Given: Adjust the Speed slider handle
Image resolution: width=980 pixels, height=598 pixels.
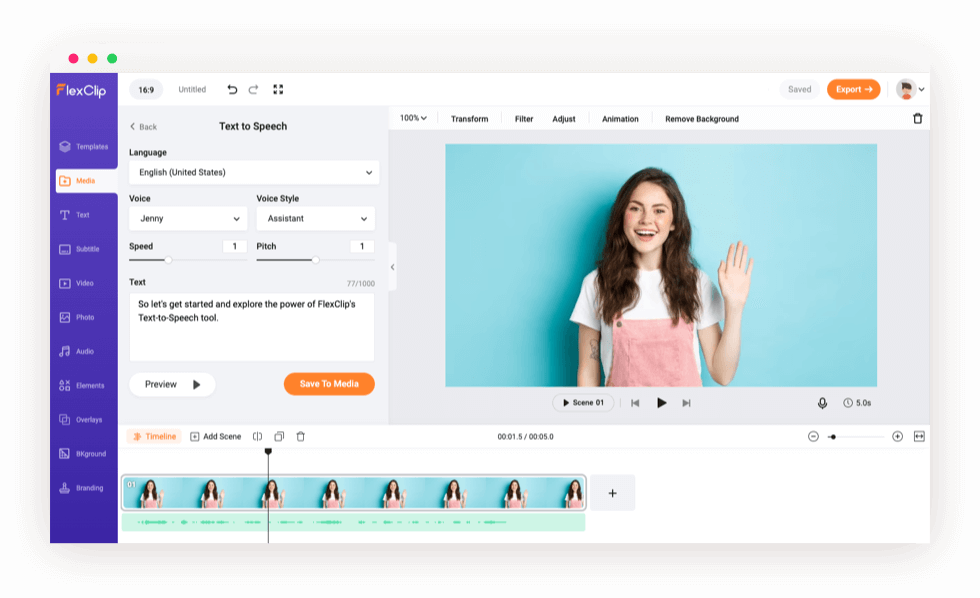Looking at the screenshot, I should pos(168,260).
